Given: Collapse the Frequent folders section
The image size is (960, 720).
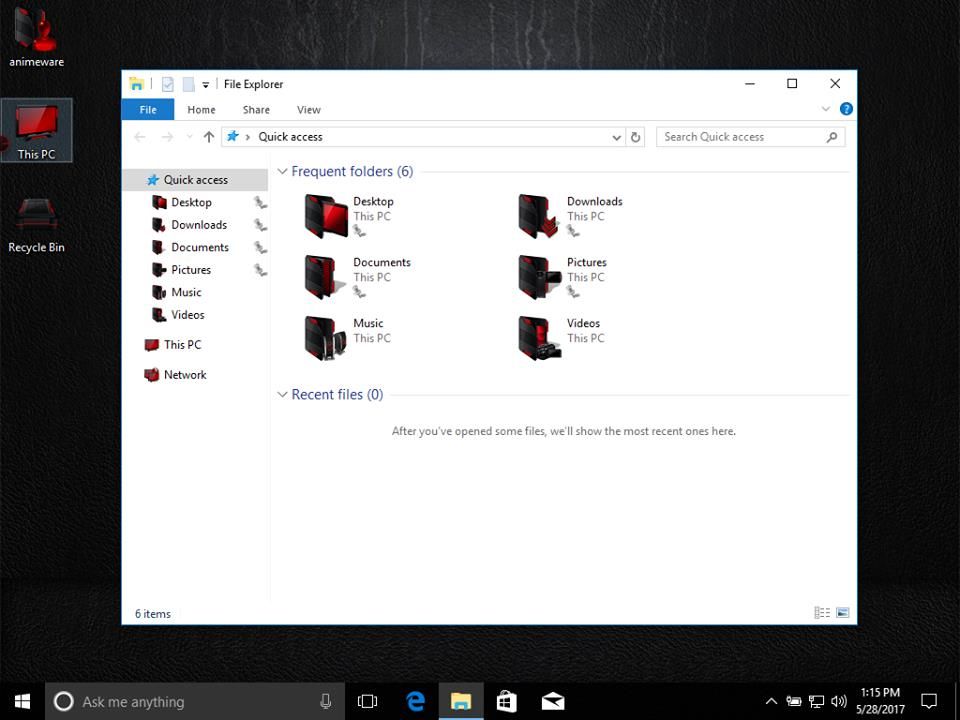Looking at the screenshot, I should click(x=282, y=172).
